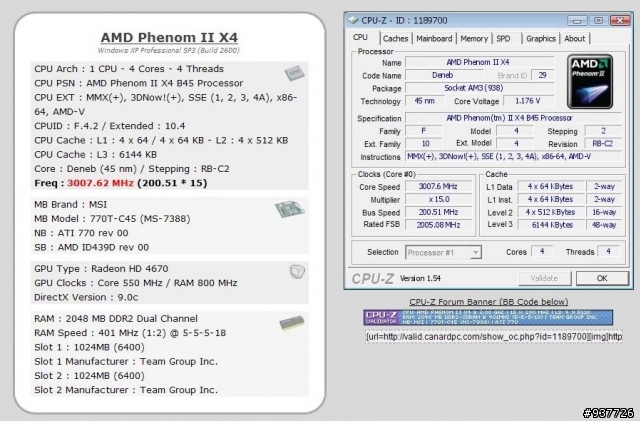Click the CPU-Z Forum Banner heading link
Screen dimensions: 640x421
(489, 302)
